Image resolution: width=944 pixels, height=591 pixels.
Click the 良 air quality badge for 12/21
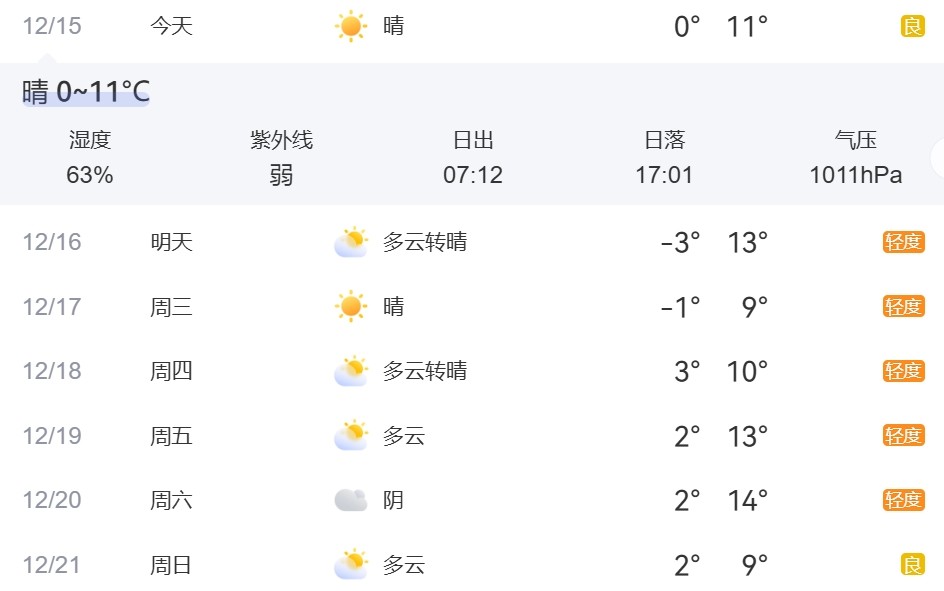point(912,565)
